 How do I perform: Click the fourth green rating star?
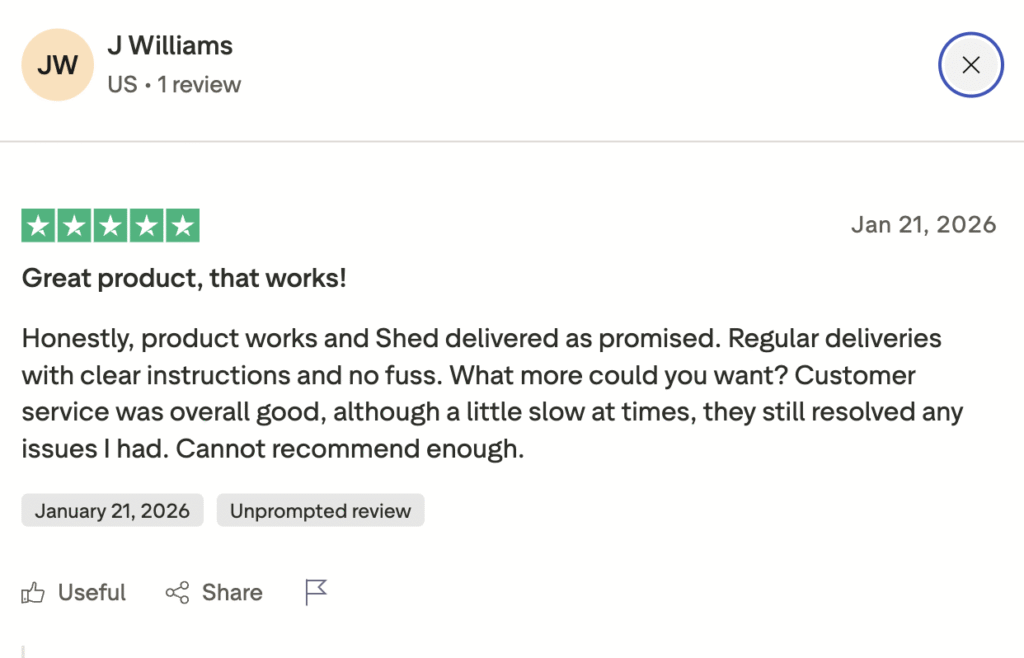(146, 226)
